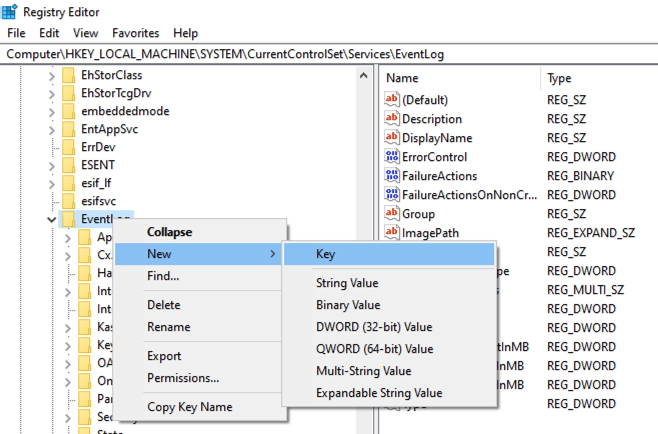Click the Registry Editor app icon

pos(11,11)
